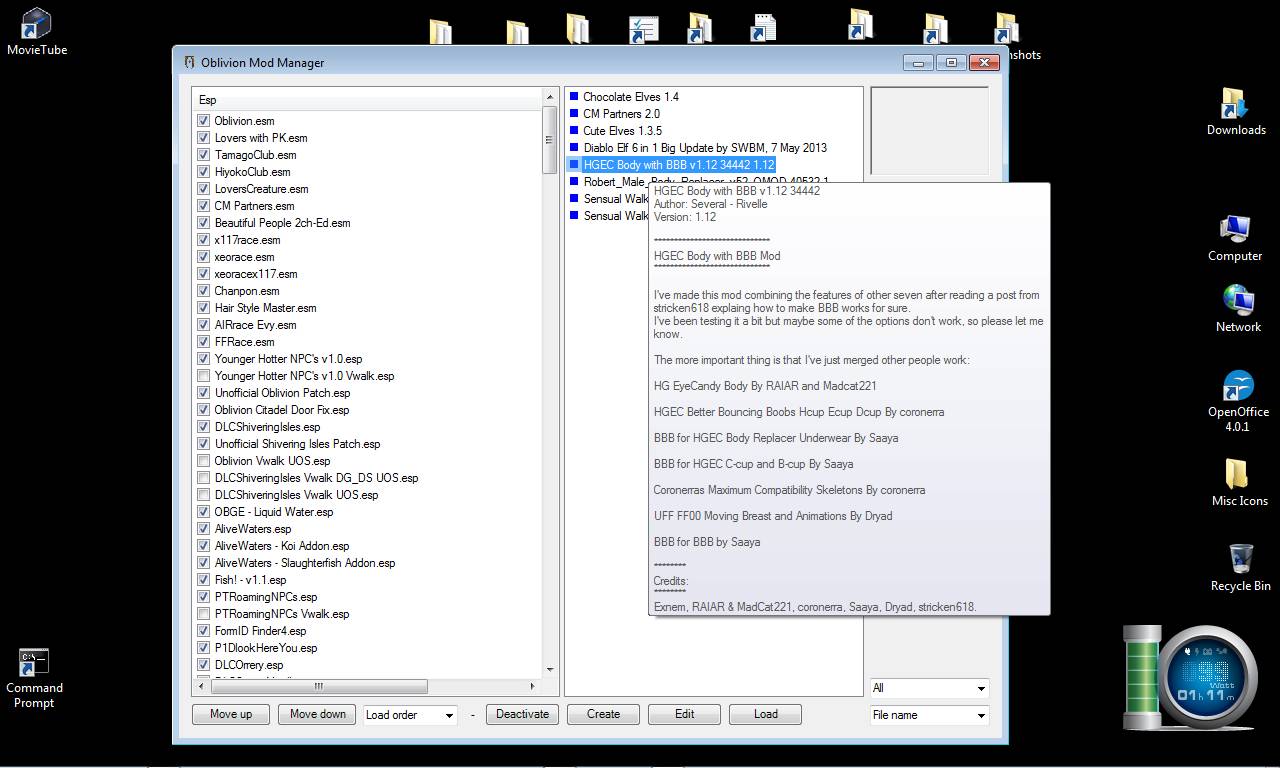Uncheck Oblivion.esm in the Esp list
The width and height of the screenshot is (1280, 768).
[203, 121]
